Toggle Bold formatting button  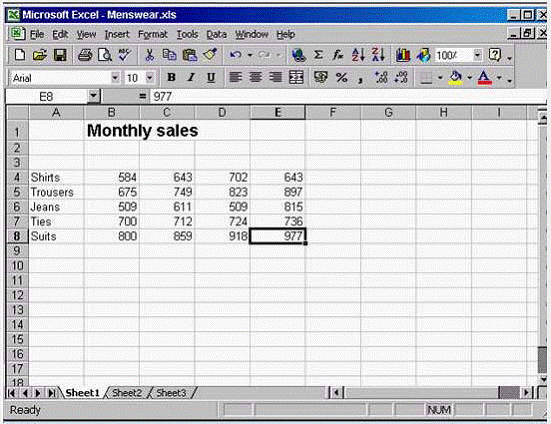[171, 77]
